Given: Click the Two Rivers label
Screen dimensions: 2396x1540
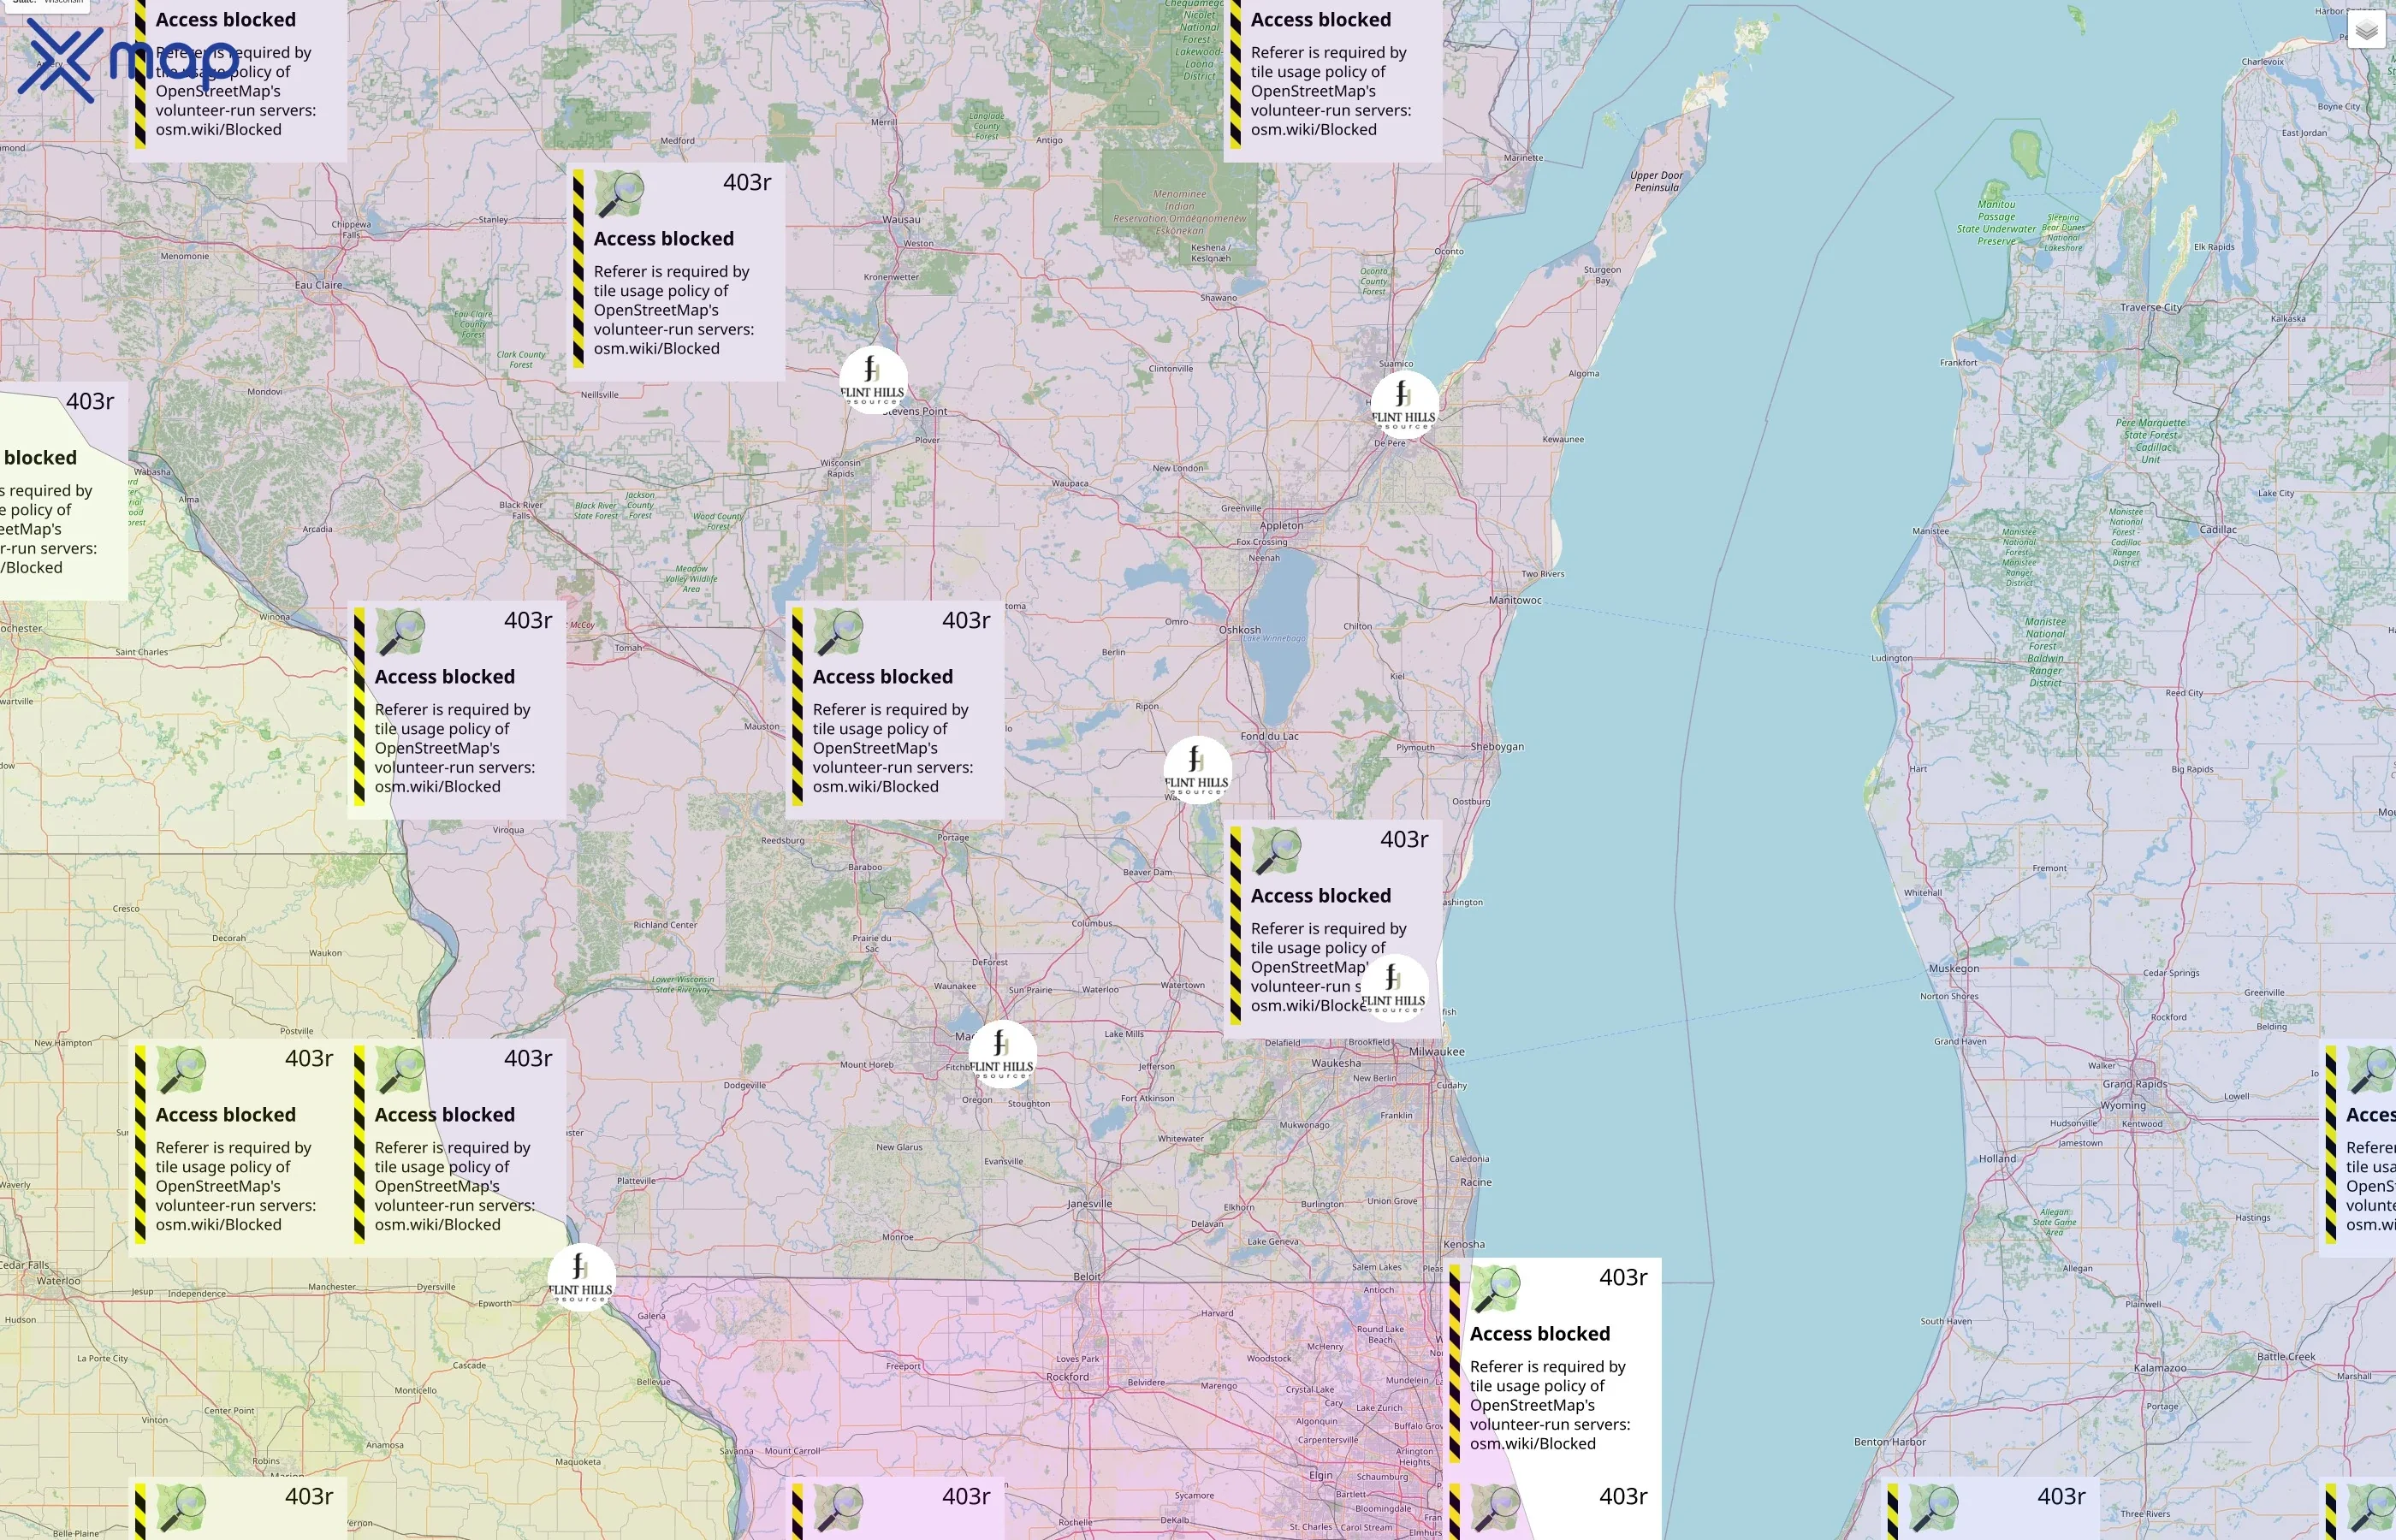Looking at the screenshot, I should pos(1543,574).
